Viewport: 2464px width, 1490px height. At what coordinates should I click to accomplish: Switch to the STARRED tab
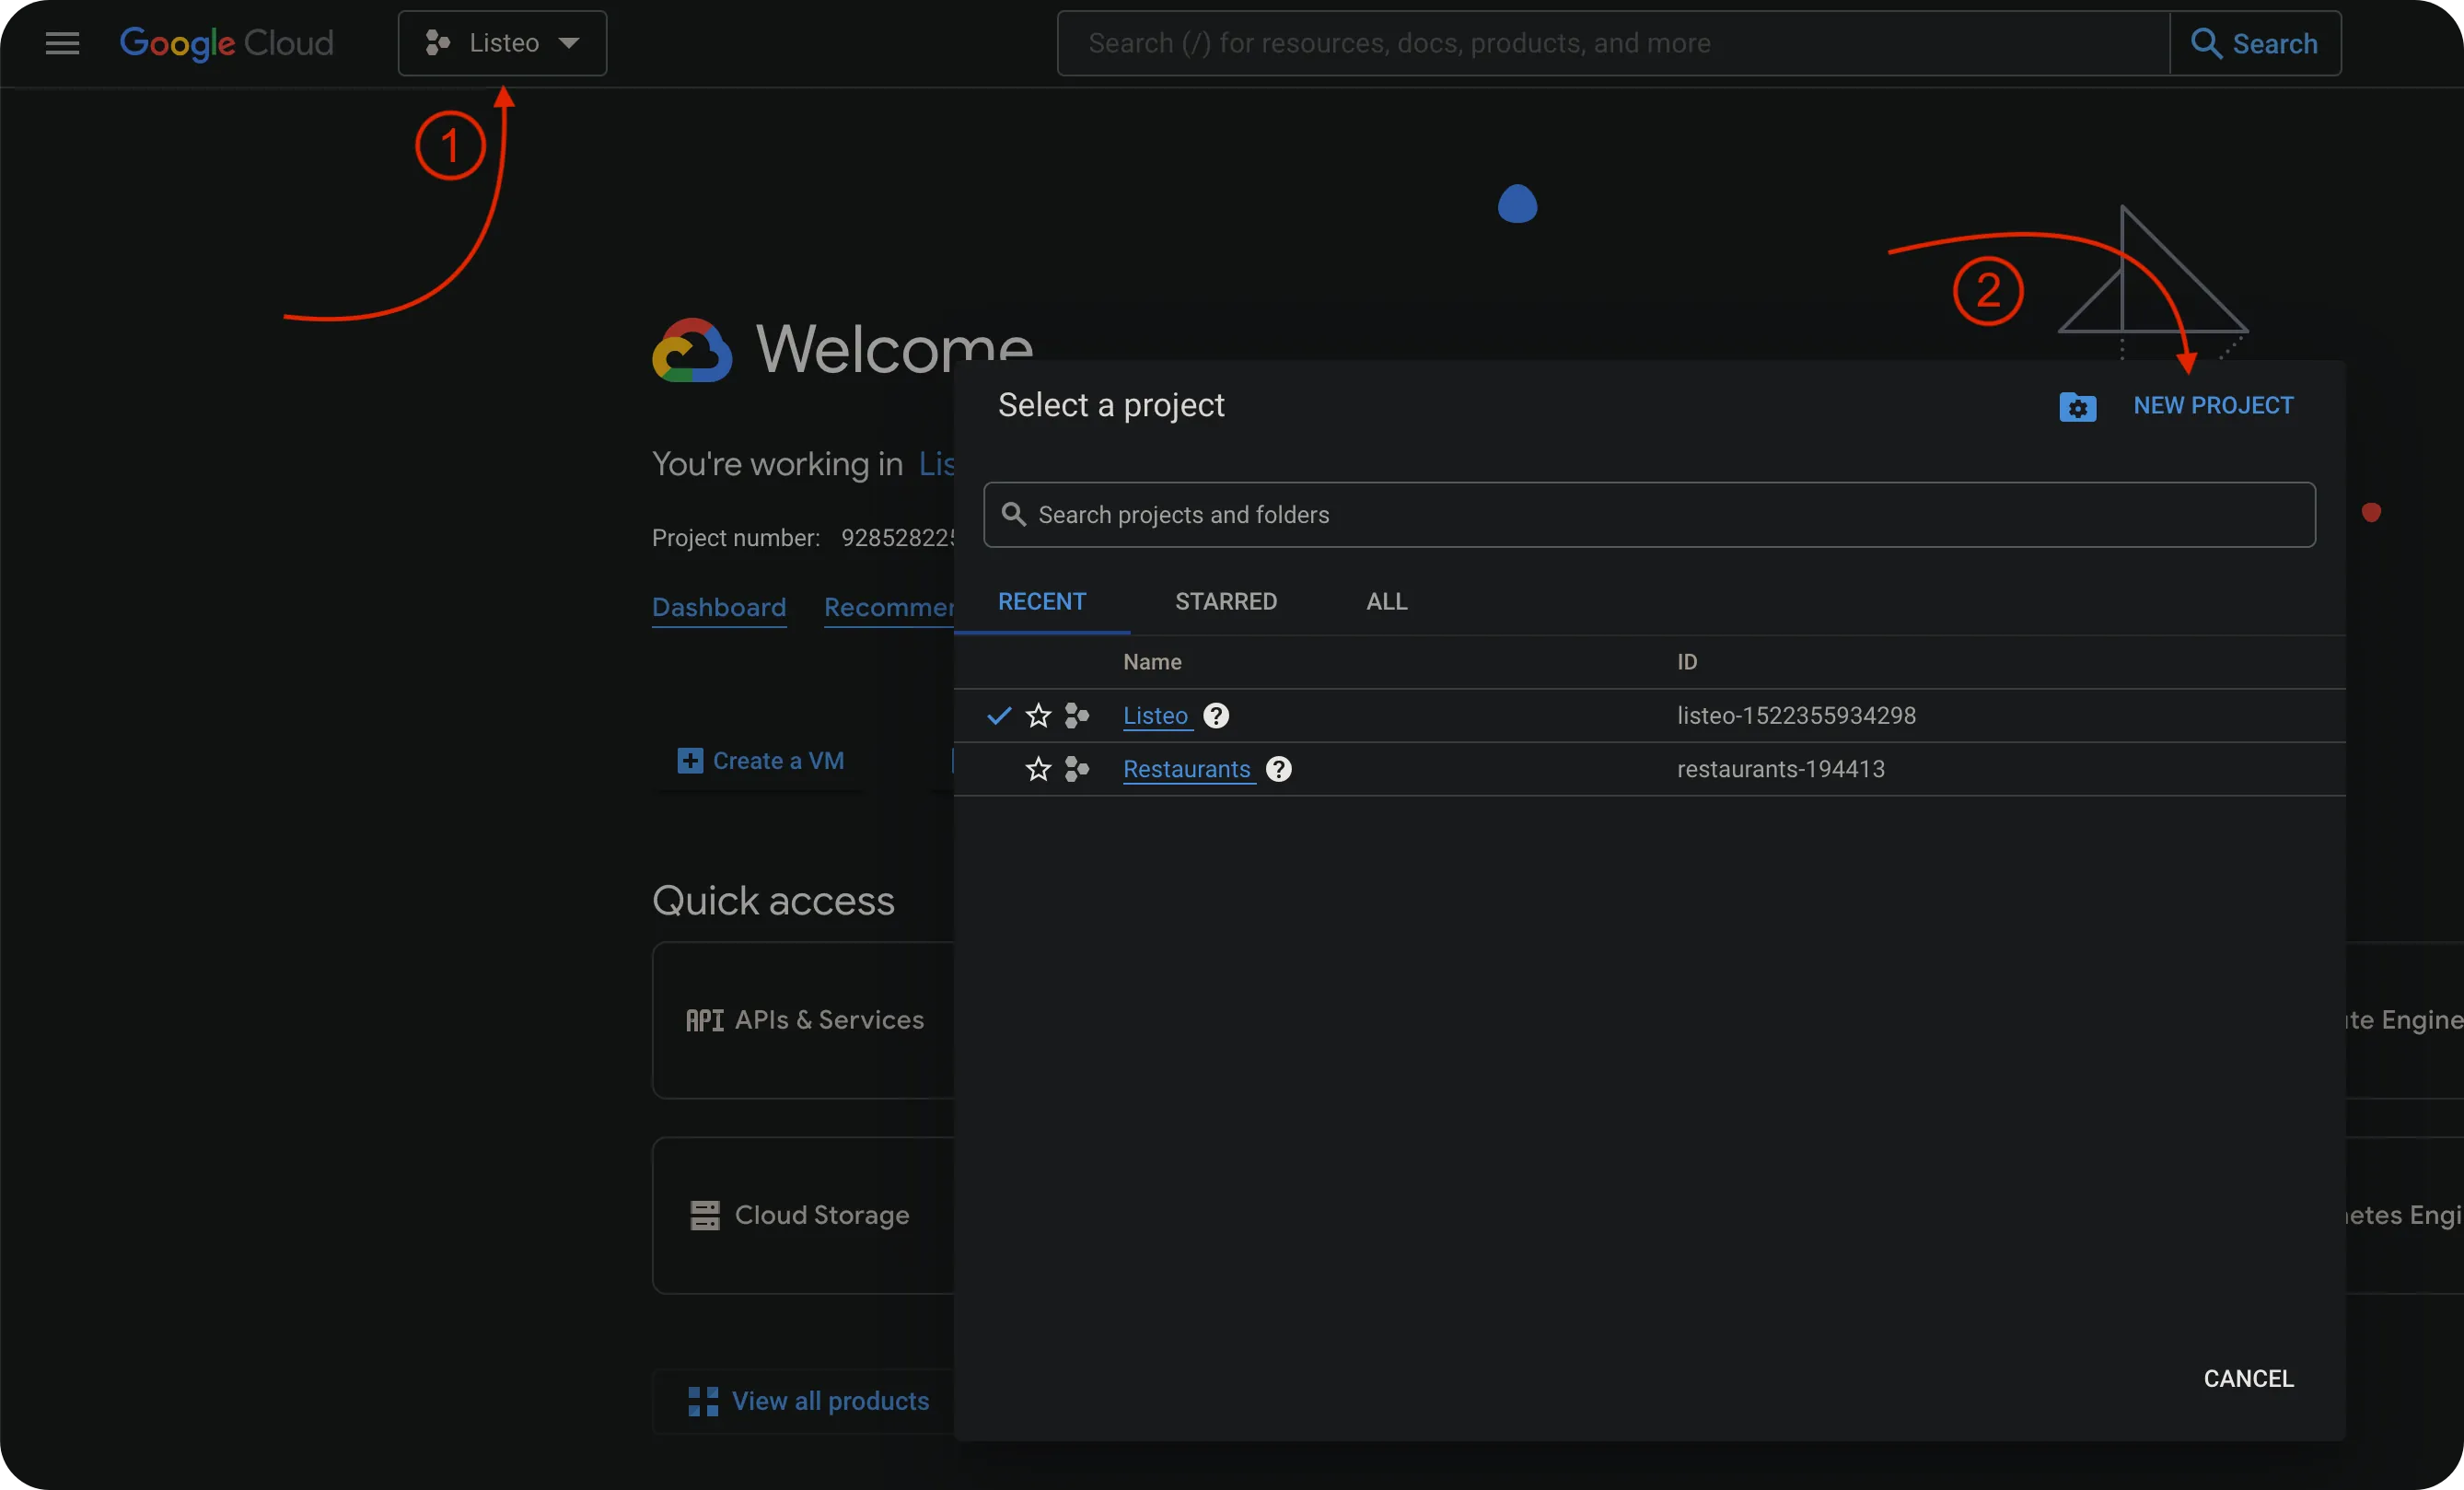click(x=1225, y=601)
